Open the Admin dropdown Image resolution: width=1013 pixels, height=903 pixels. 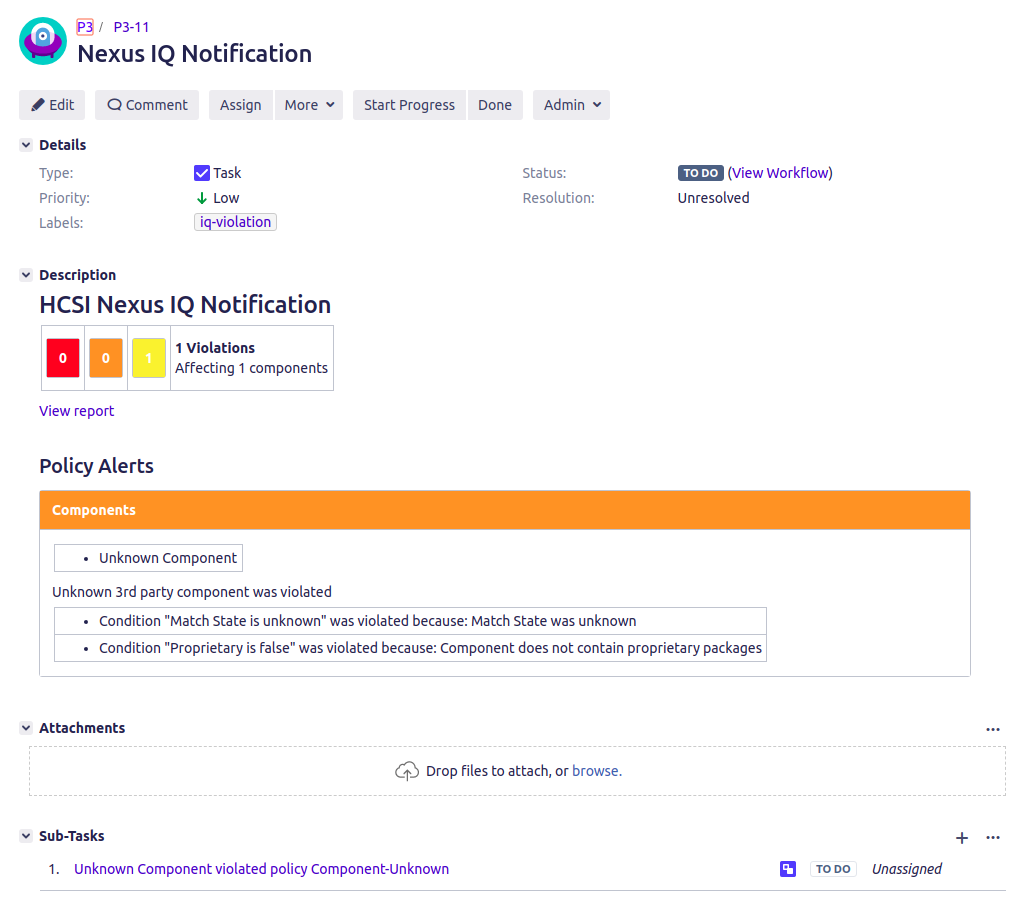pos(571,104)
